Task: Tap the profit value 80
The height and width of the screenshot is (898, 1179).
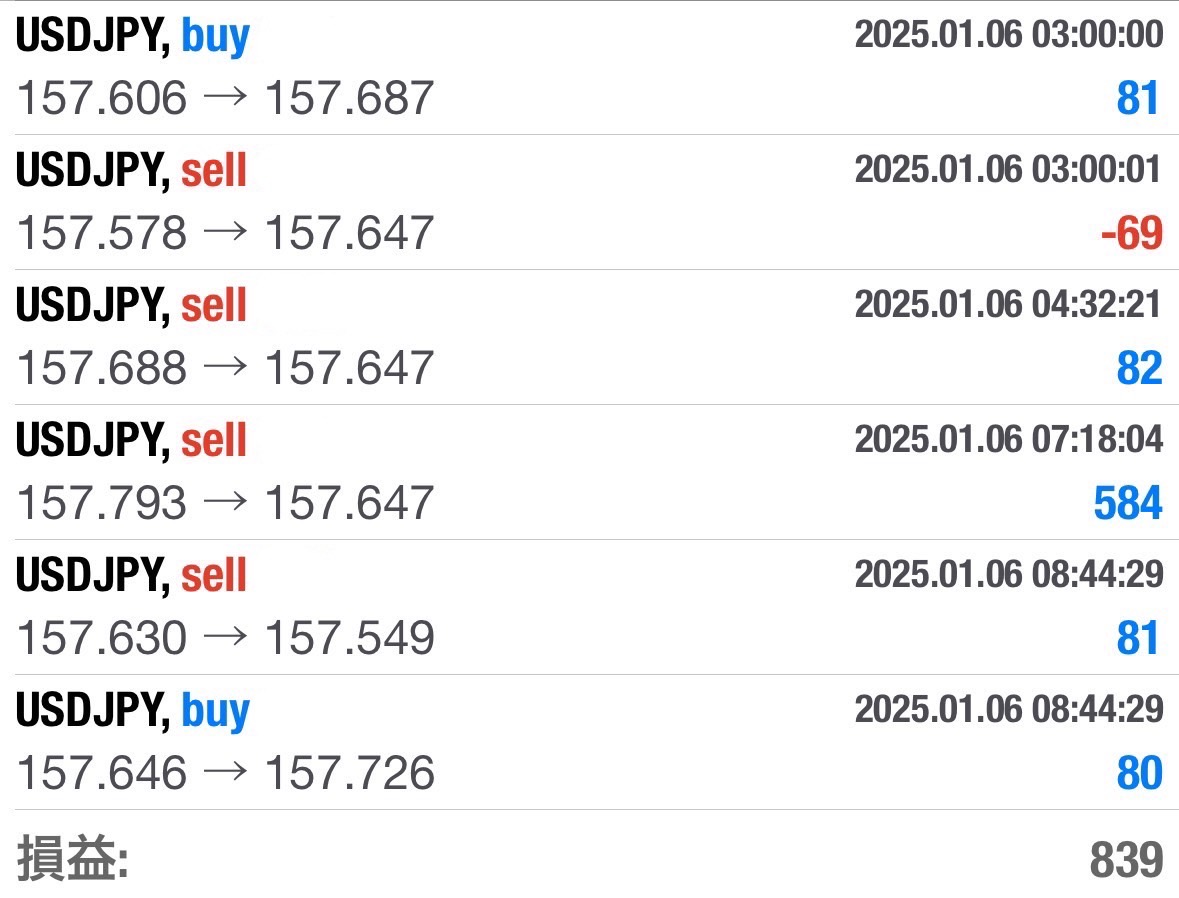Action: [x=1139, y=773]
